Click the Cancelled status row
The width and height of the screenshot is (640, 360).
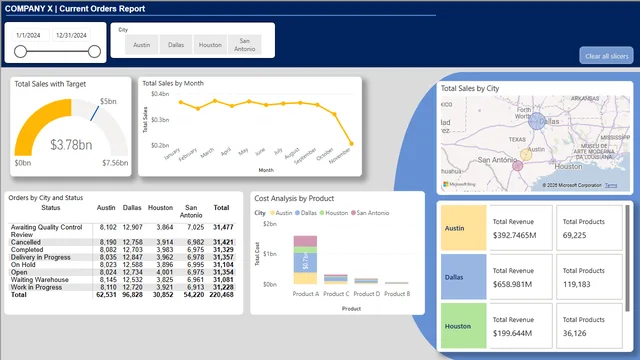122,242
